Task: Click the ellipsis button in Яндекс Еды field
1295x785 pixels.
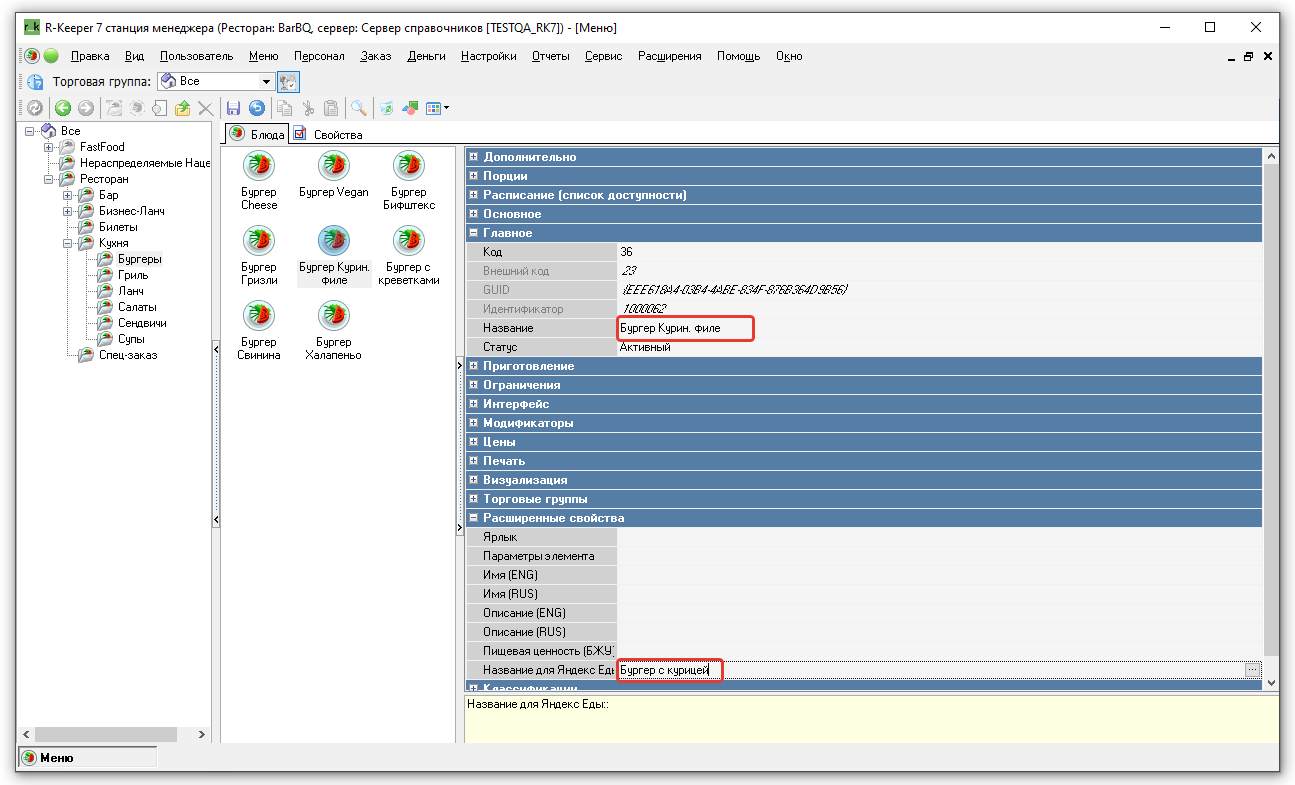Action: (x=1253, y=670)
